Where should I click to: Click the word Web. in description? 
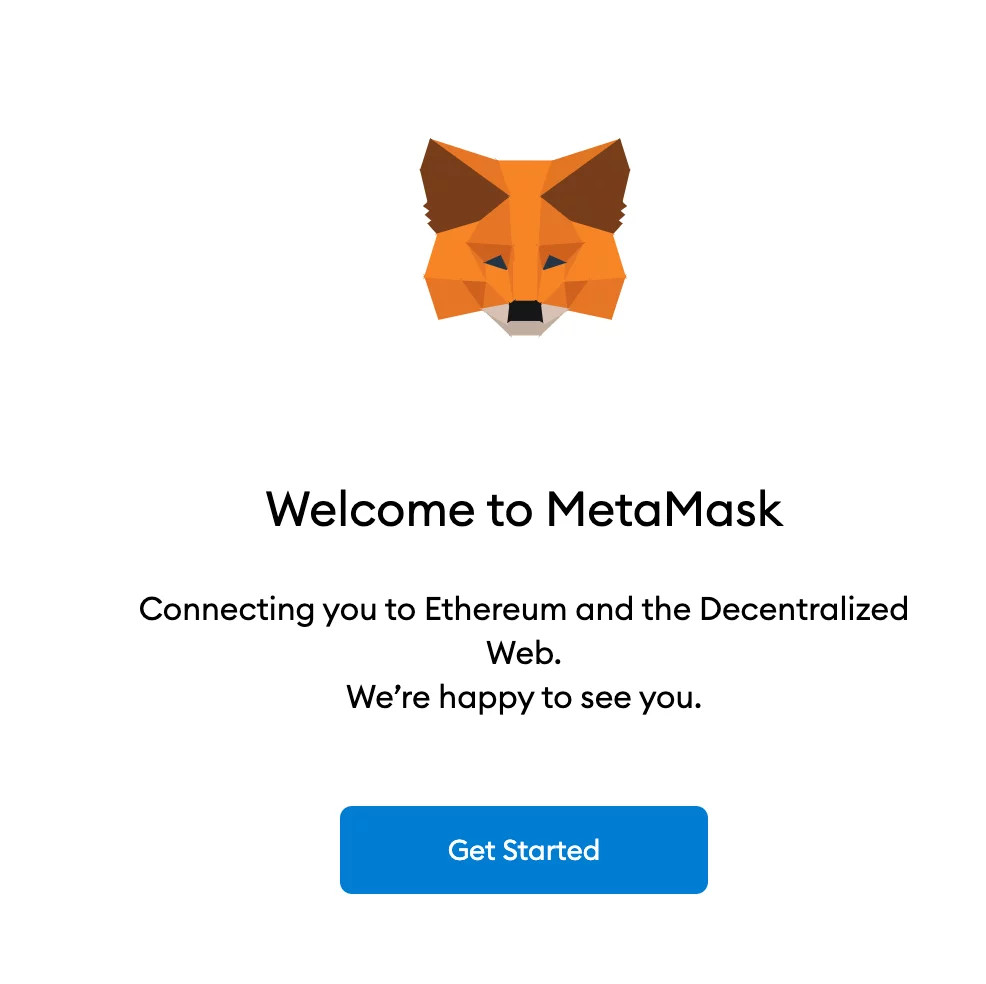coord(524,653)
